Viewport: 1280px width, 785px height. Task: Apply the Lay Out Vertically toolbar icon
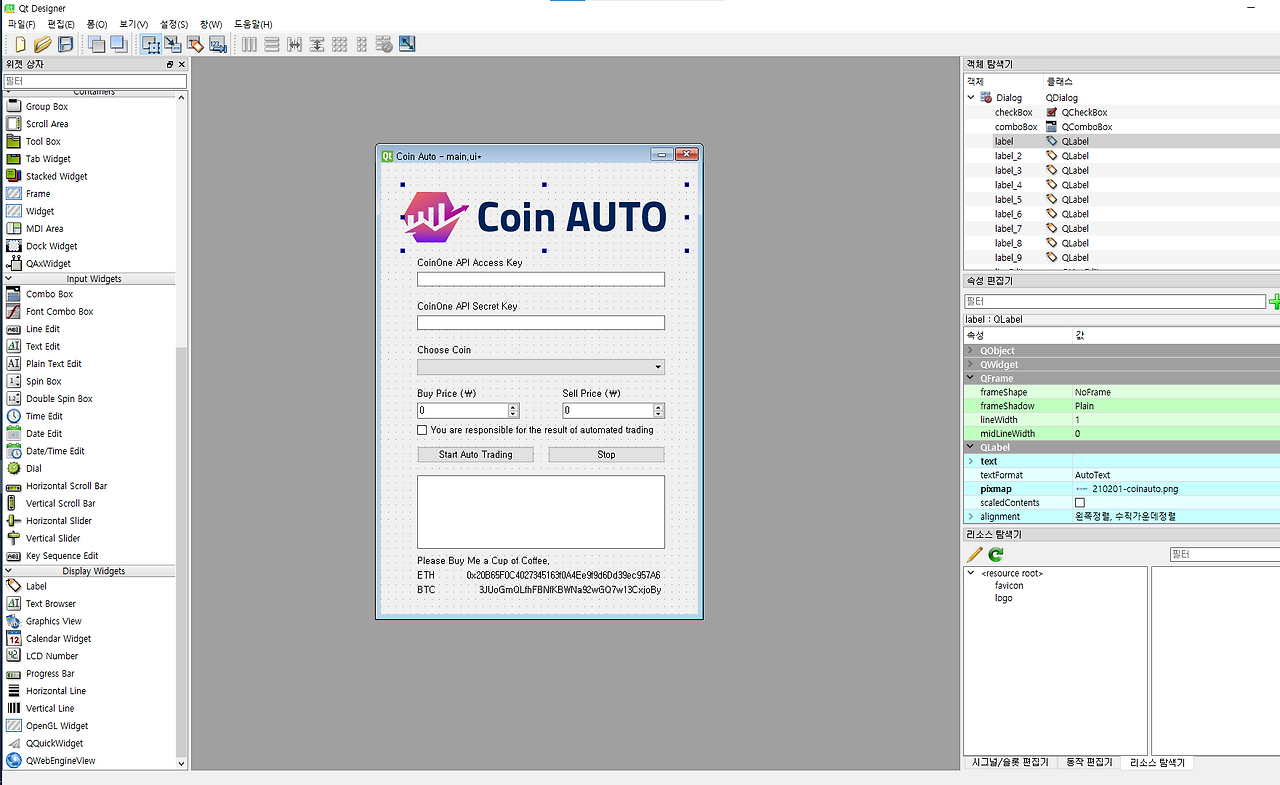pyautogui.click(x=272, y=44)
